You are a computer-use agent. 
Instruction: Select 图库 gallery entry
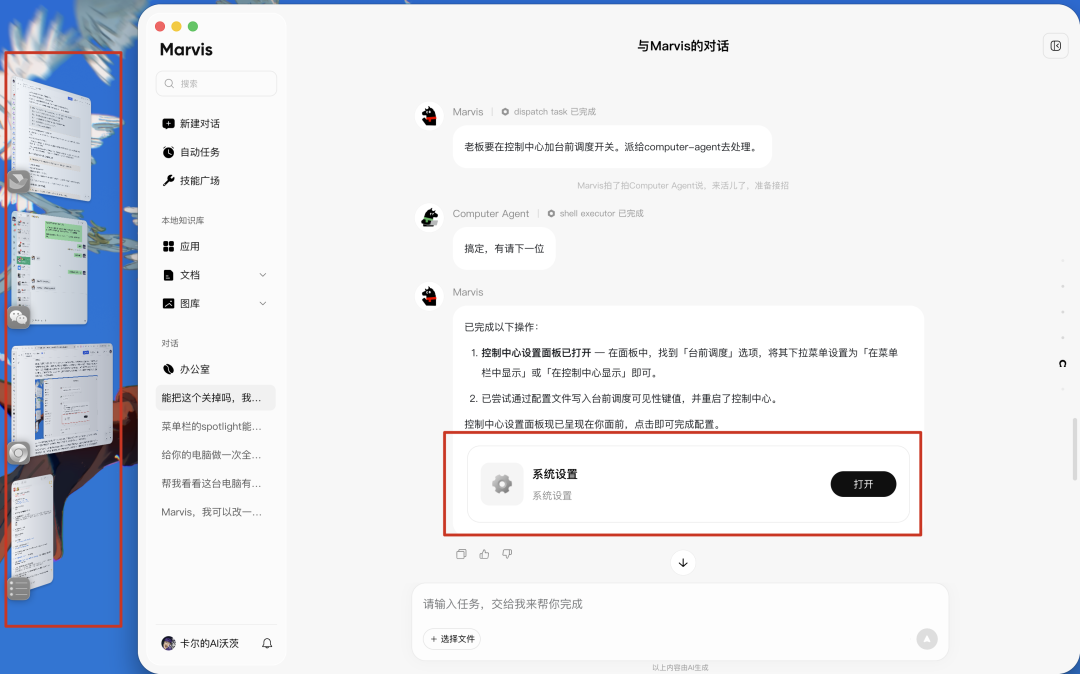click(x=181, y=304)
